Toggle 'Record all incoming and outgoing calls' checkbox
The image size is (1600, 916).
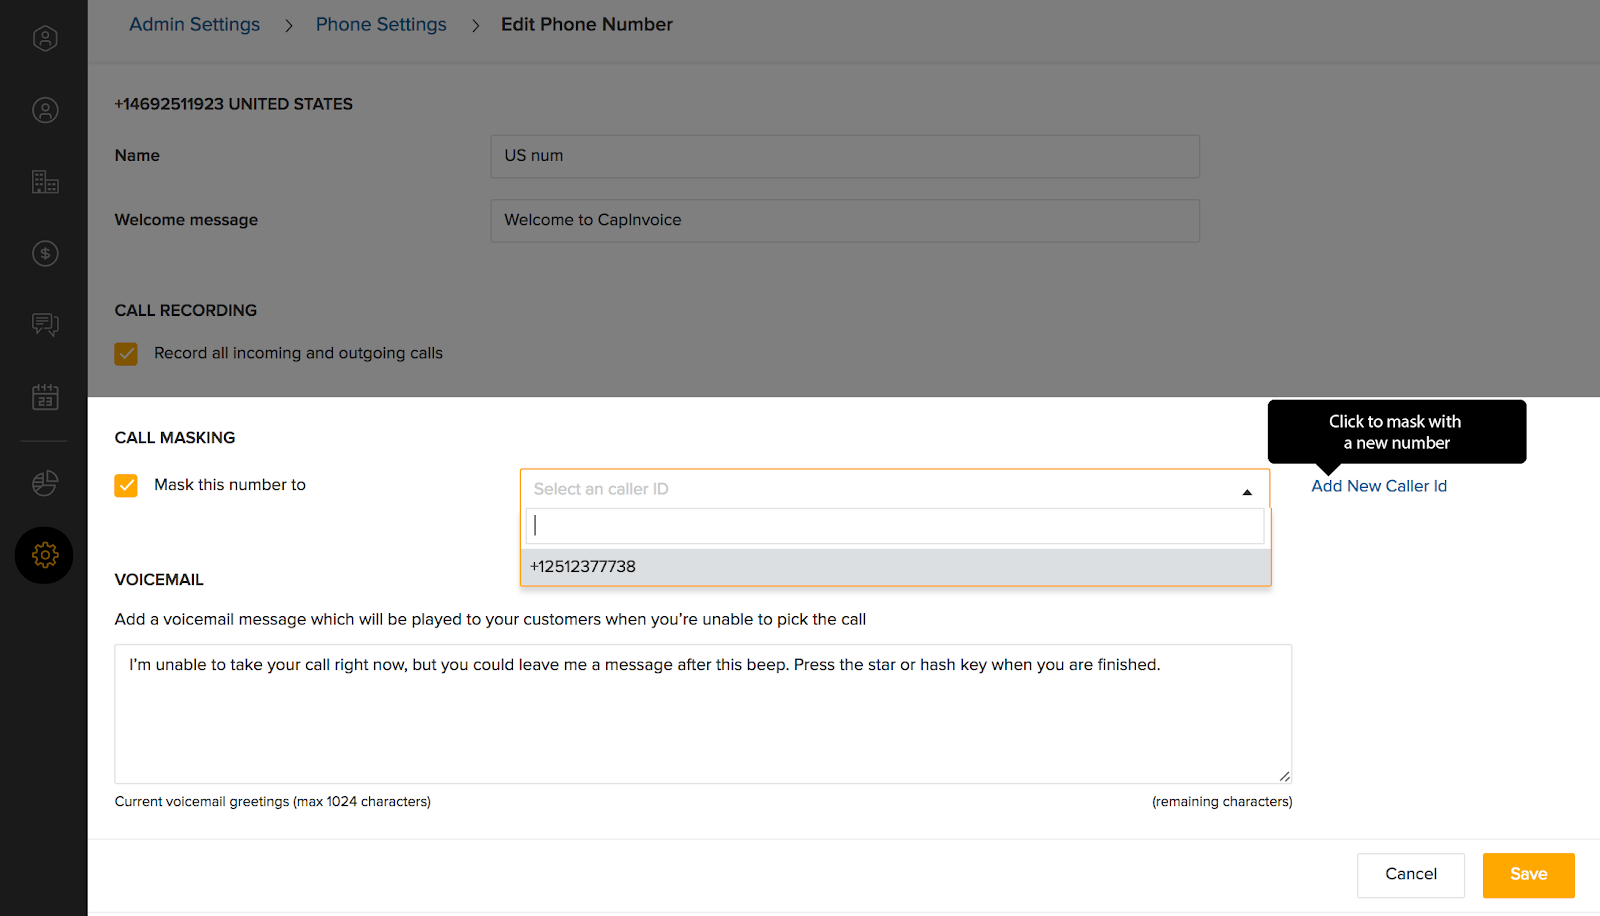[x=126, y=354]
